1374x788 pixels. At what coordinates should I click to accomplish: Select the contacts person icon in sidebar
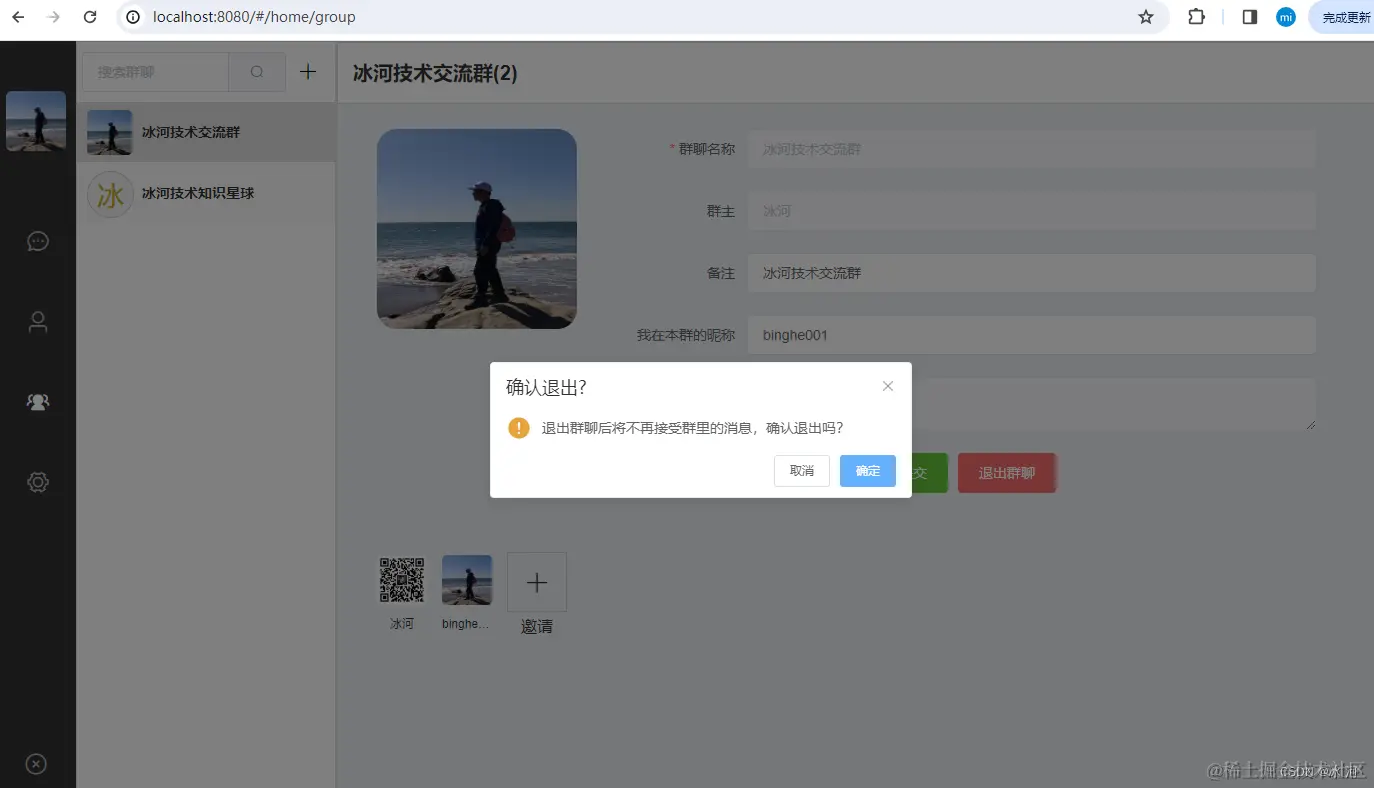[x=37, y=321]
